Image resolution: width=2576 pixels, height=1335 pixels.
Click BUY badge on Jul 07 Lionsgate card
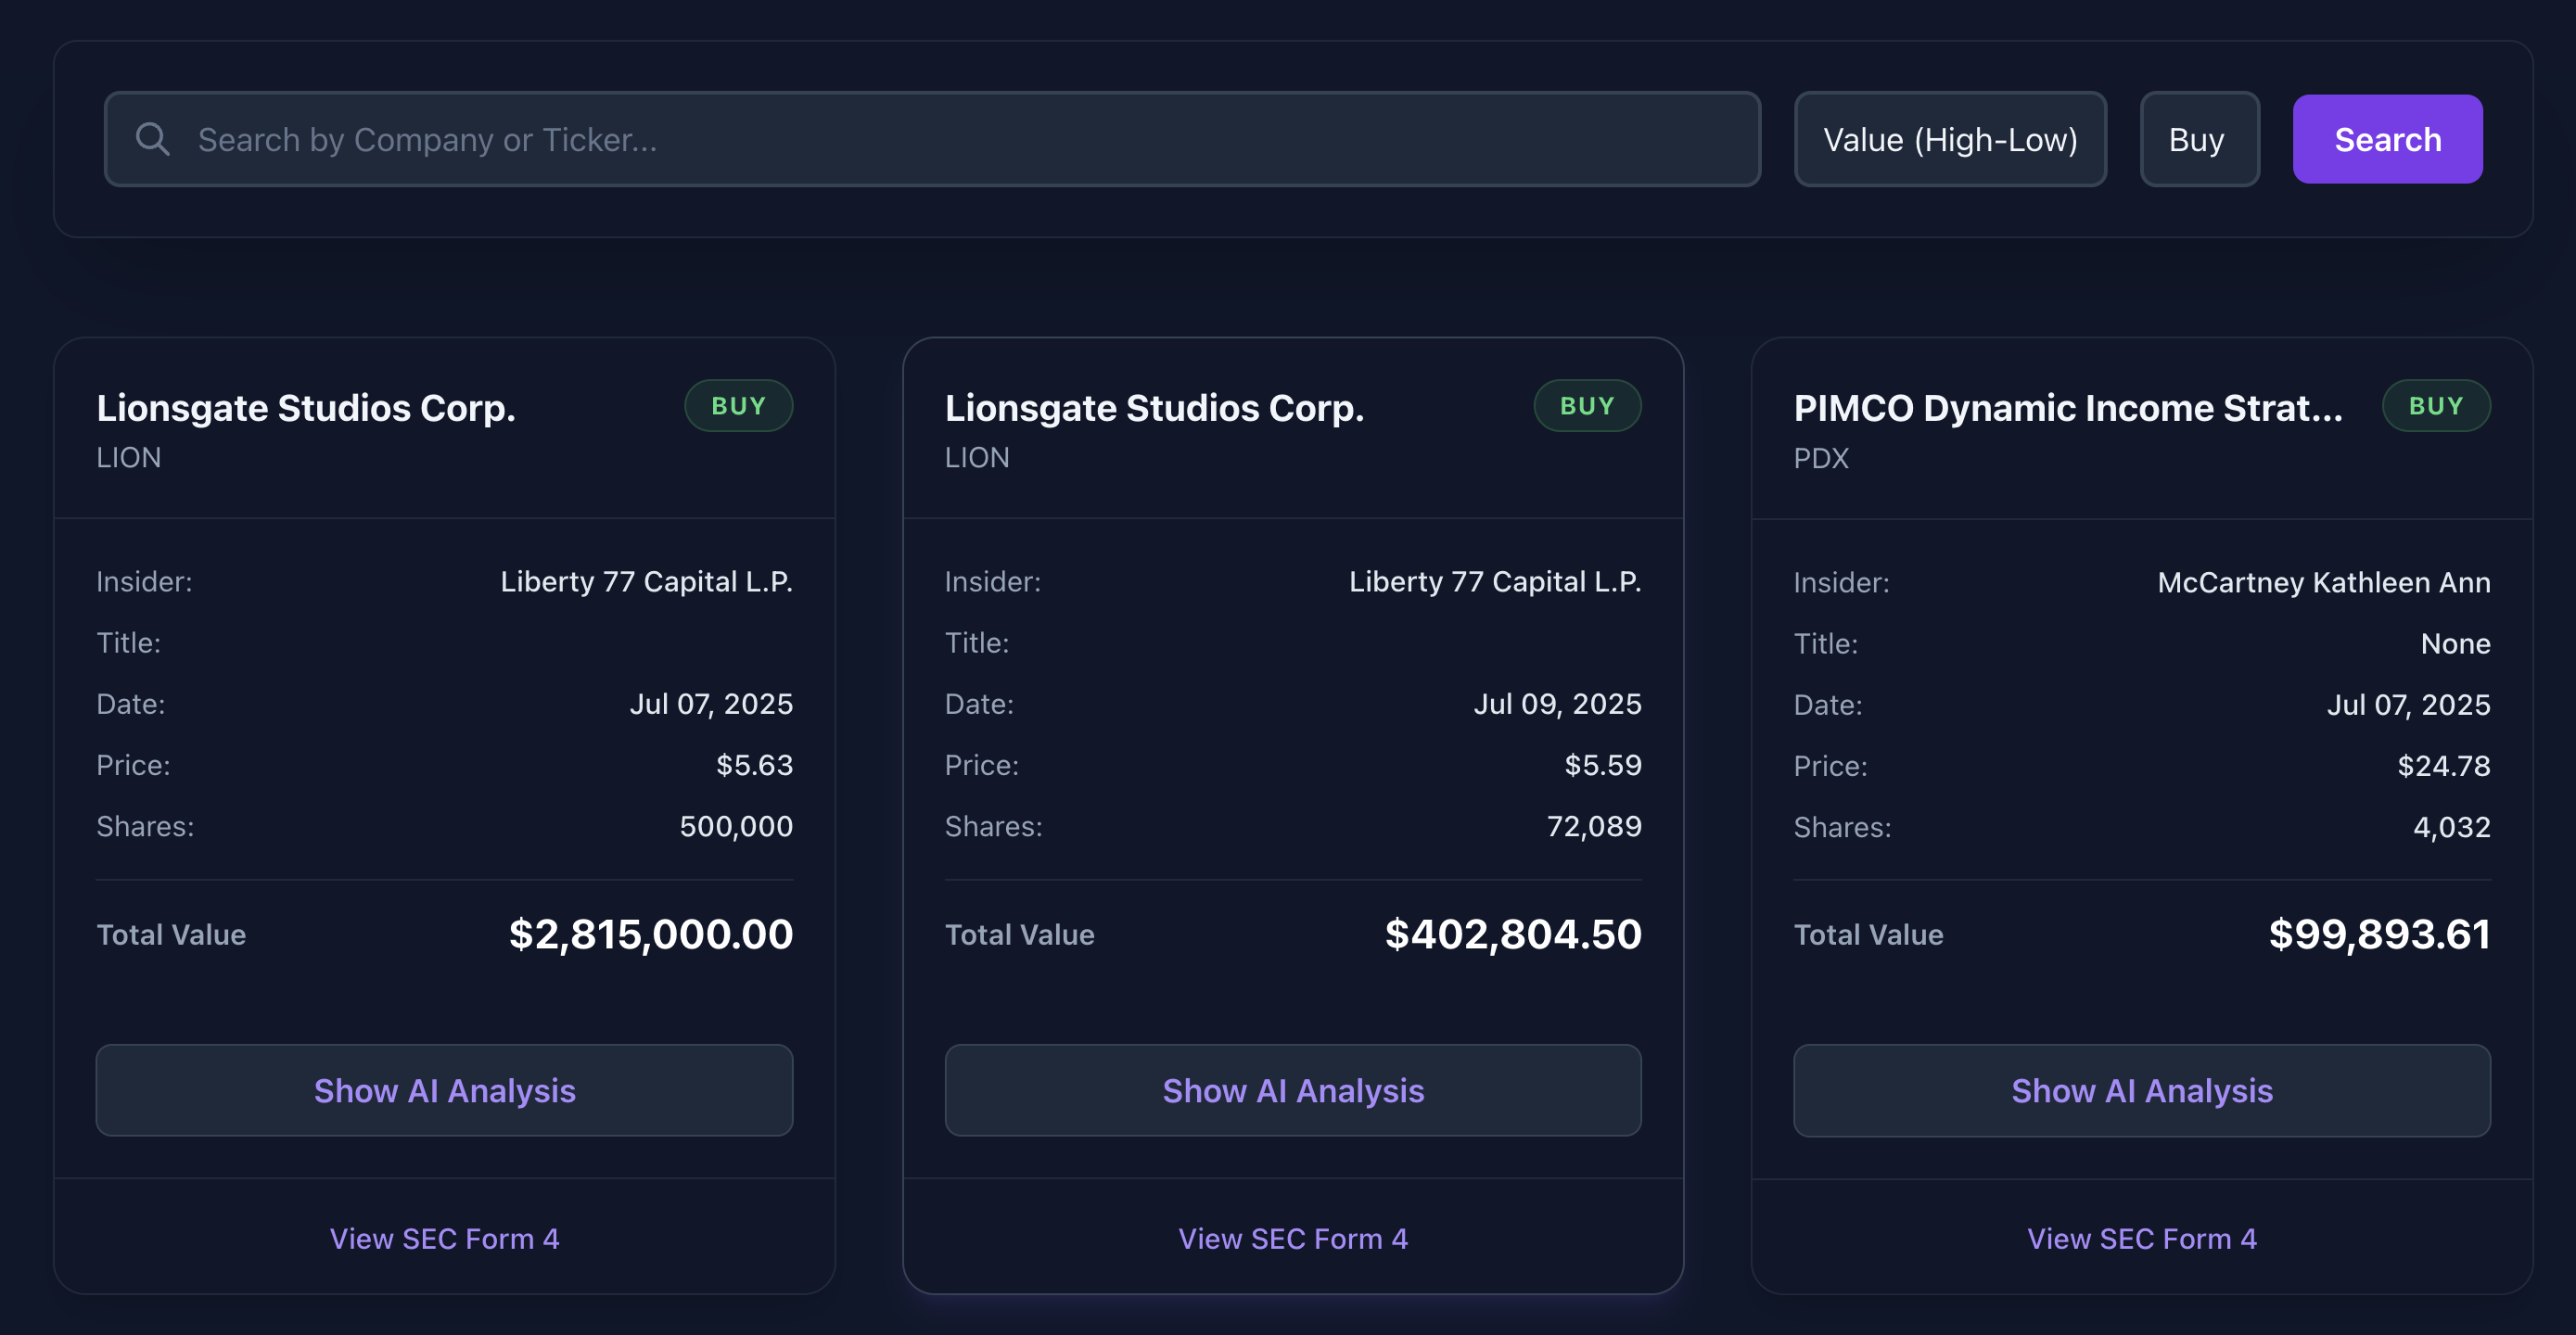click(x=739, y=406)
